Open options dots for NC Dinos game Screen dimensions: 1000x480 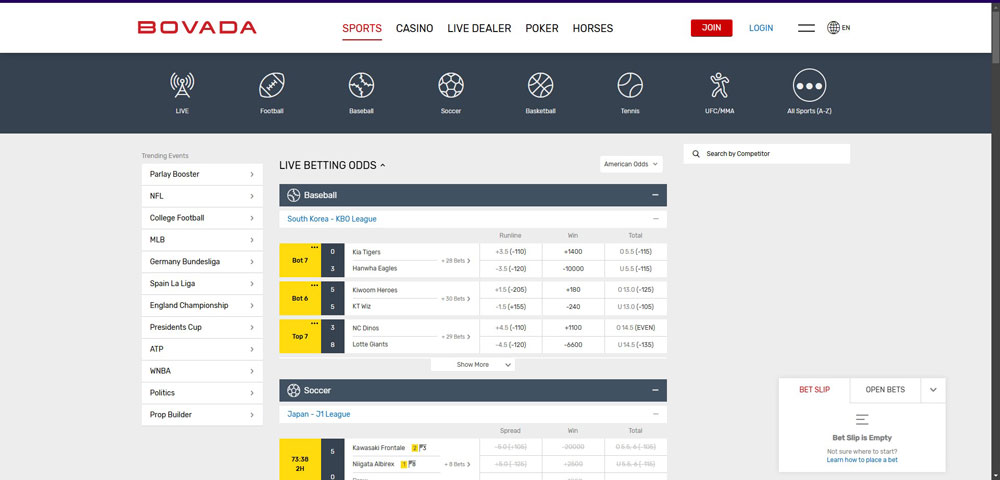pos(314,323)
